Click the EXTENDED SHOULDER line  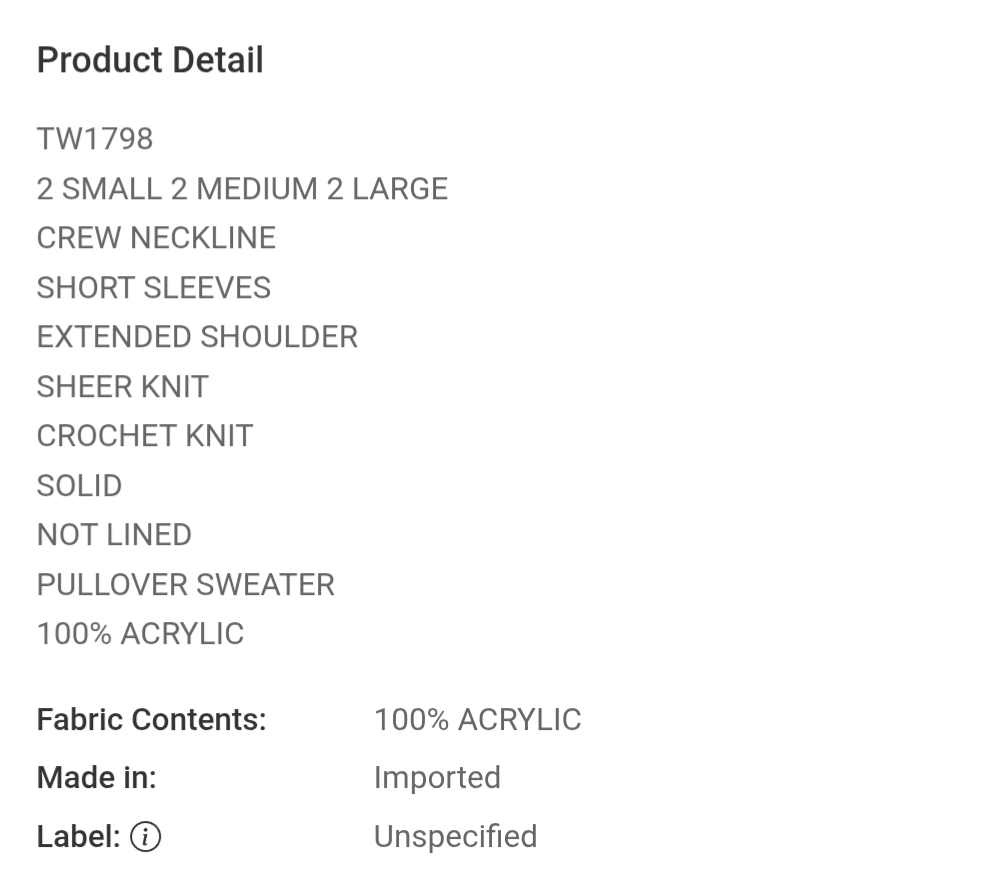pos(197,337)
